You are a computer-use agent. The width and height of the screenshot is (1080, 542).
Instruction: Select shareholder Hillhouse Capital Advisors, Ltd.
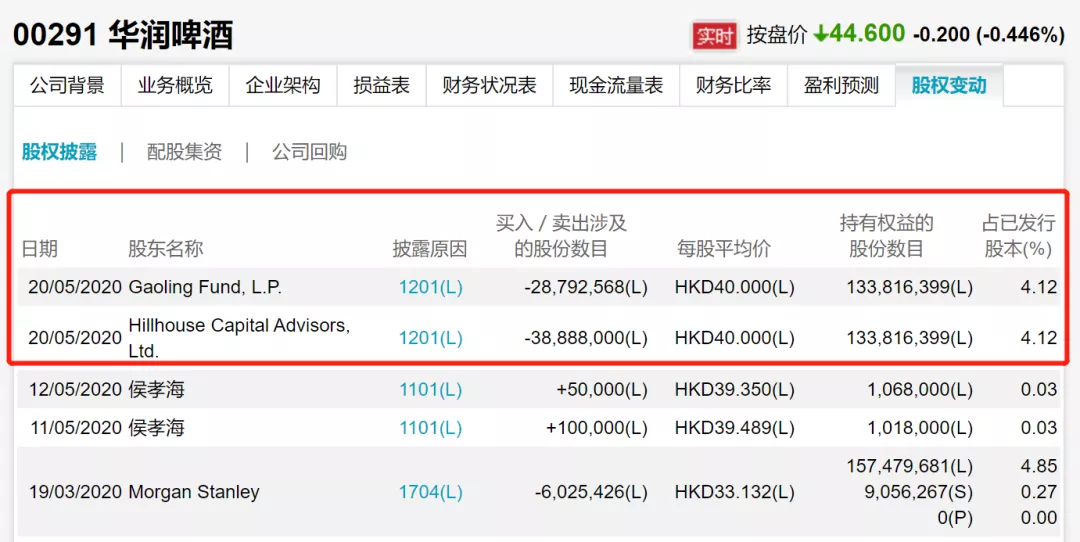pyautogui.click(x=239, y=338)
